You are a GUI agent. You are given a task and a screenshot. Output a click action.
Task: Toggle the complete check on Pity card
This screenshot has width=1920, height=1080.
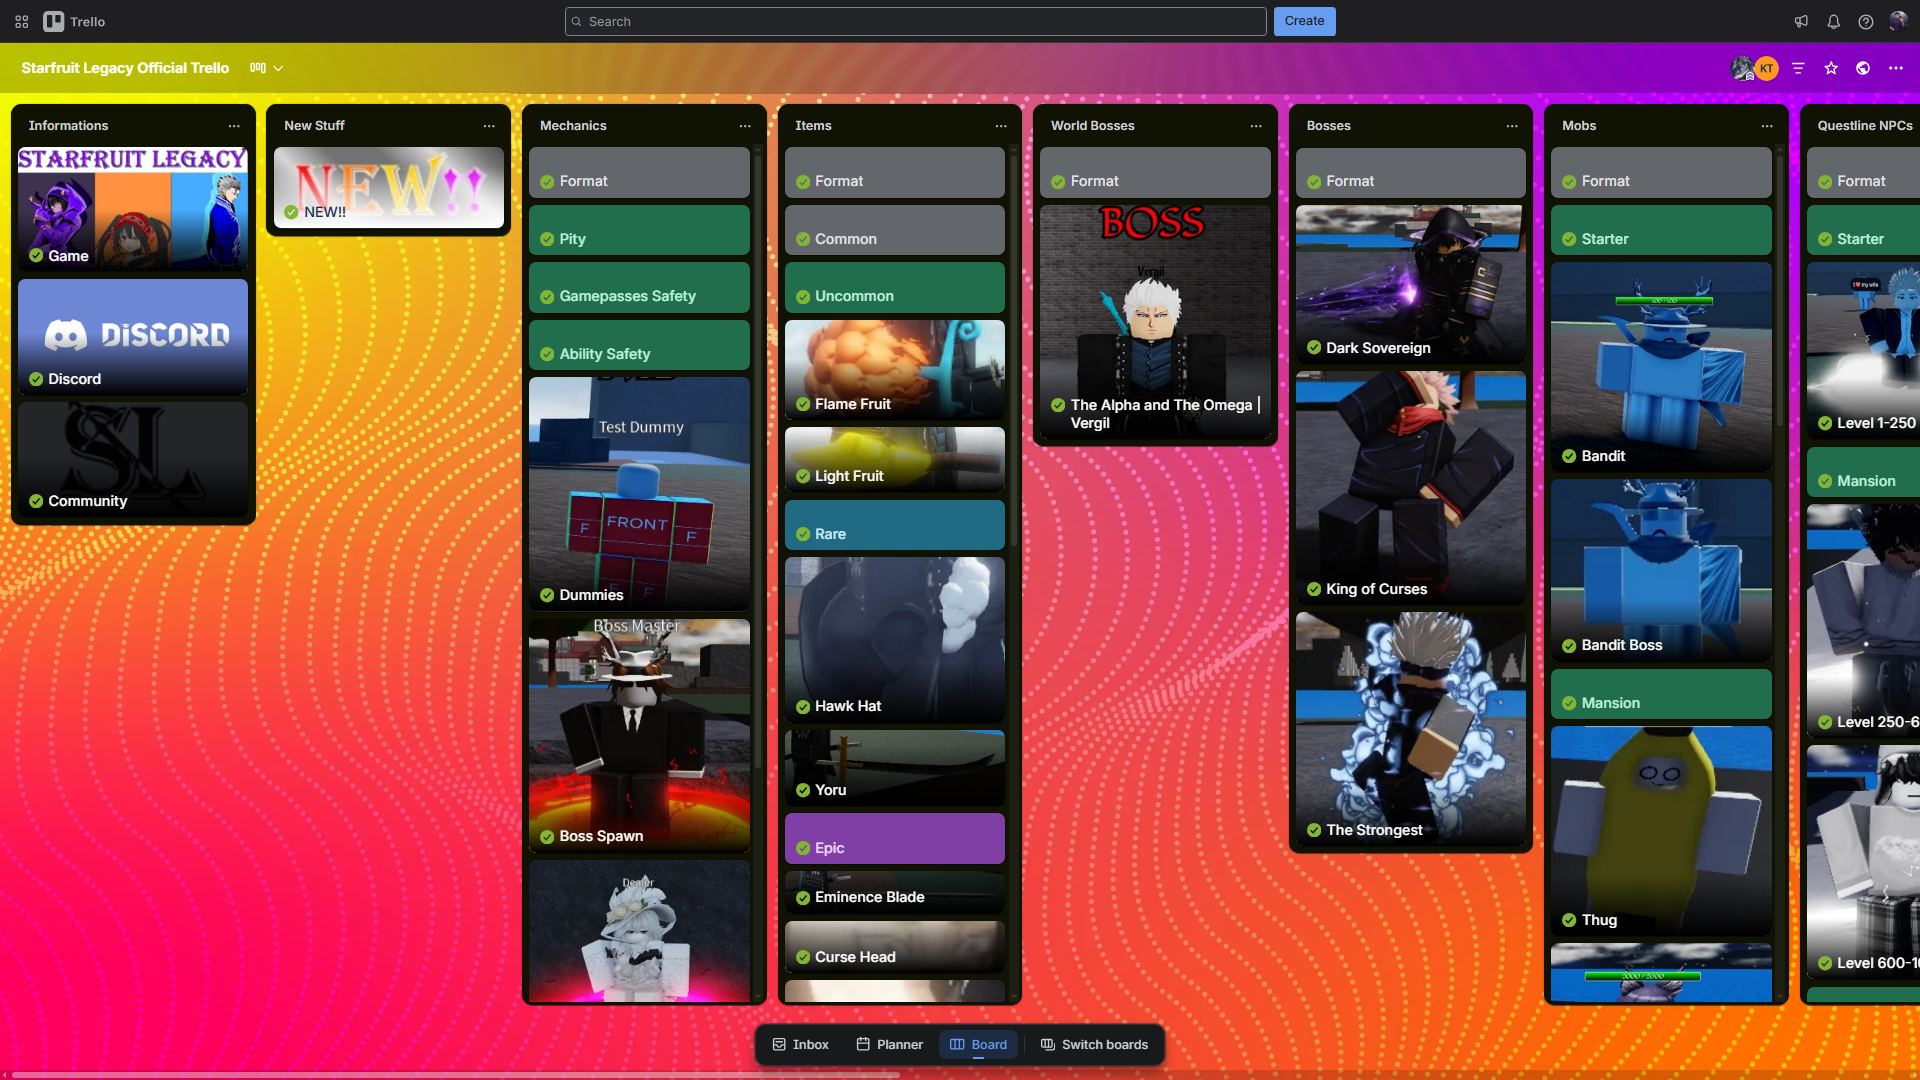pyautogui.click(x=547, y=239)
